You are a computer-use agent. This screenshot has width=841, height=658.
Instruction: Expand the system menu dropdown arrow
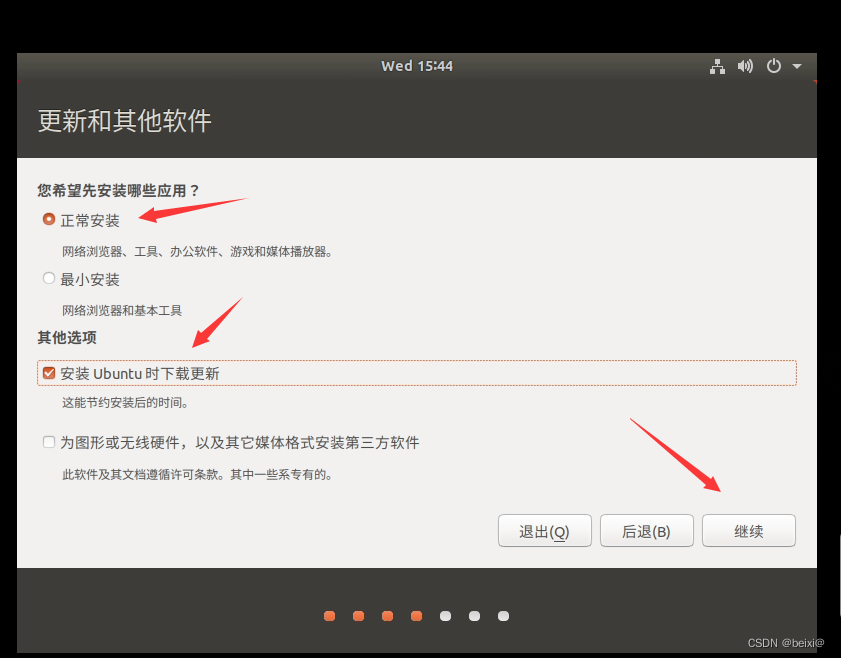797,66
